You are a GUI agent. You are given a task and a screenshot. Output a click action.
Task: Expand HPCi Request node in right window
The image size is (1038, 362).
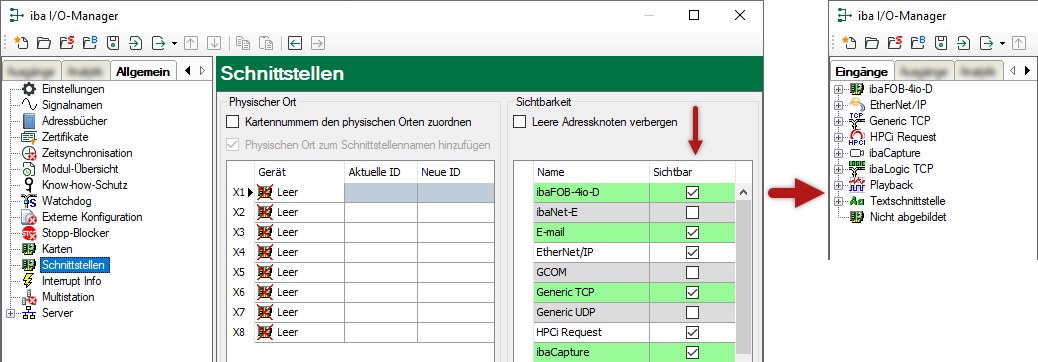tap(838, 137)
